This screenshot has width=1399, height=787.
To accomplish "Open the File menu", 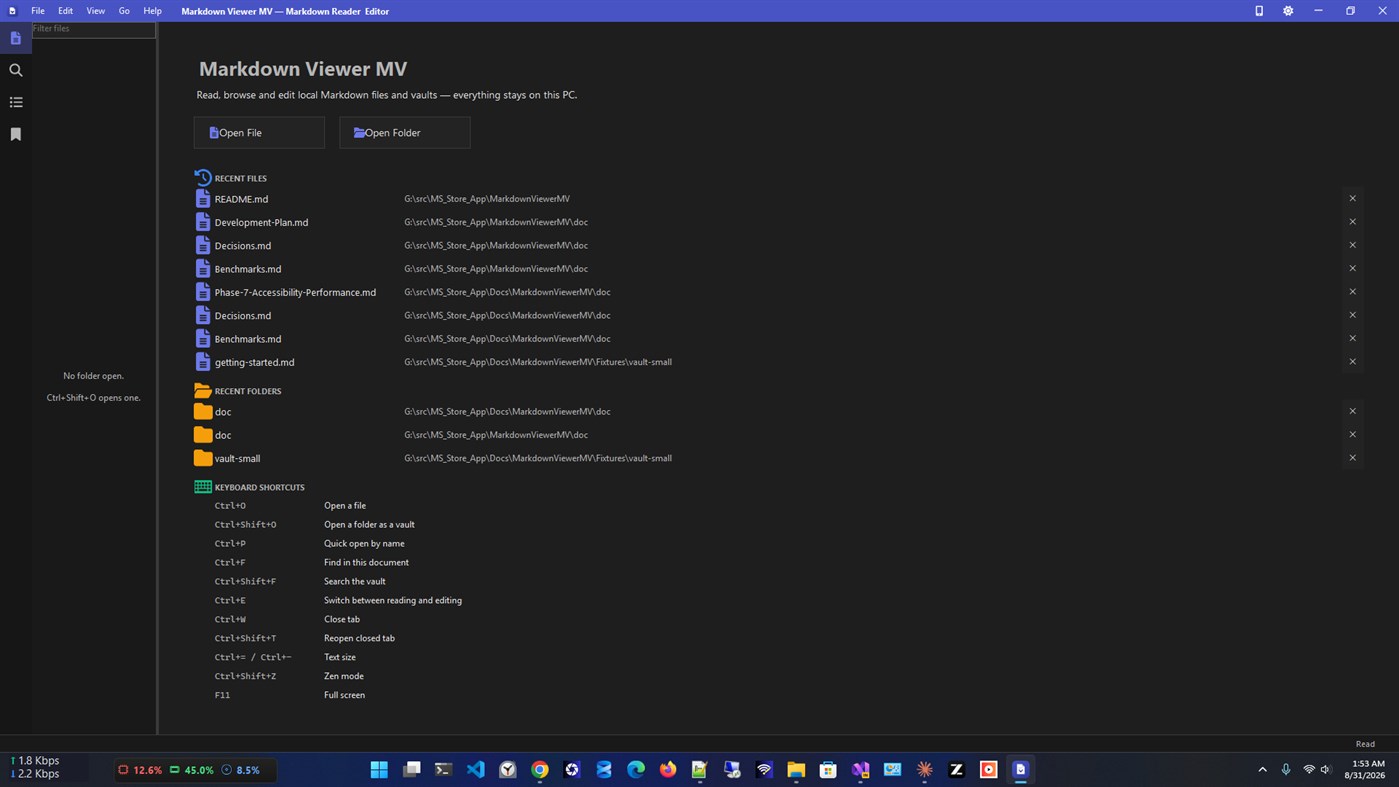I will [x=37, y=11].
